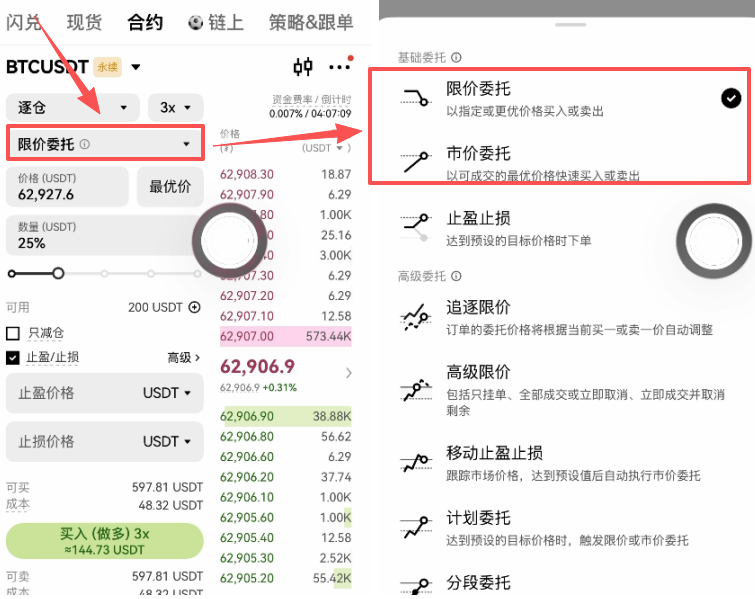This screenshot has width=755, height=599.
Task: Click ask price 62,908.30 in order book
Action: tap(247, 174)
